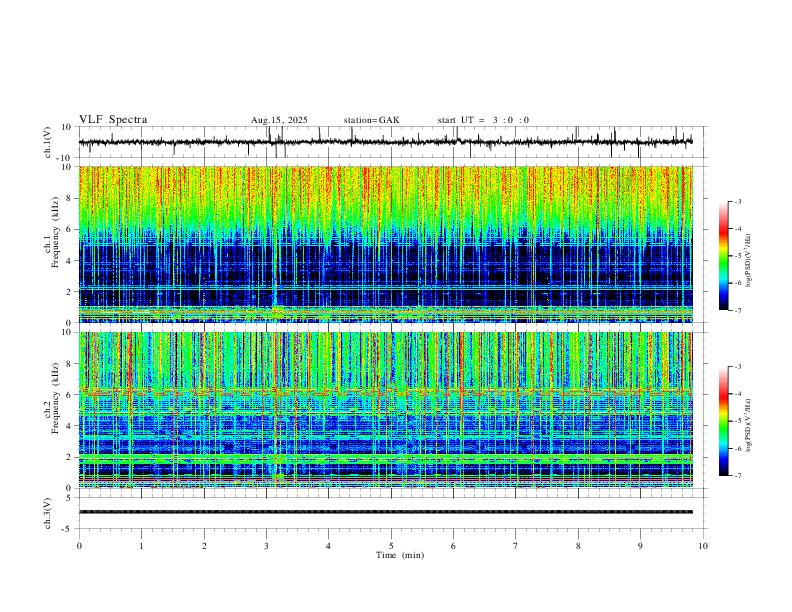Image resolution: width=792 pixels, height=612 pixels.
Task: Click the ch.2 color bar PSD label
Action: (749, 426)
